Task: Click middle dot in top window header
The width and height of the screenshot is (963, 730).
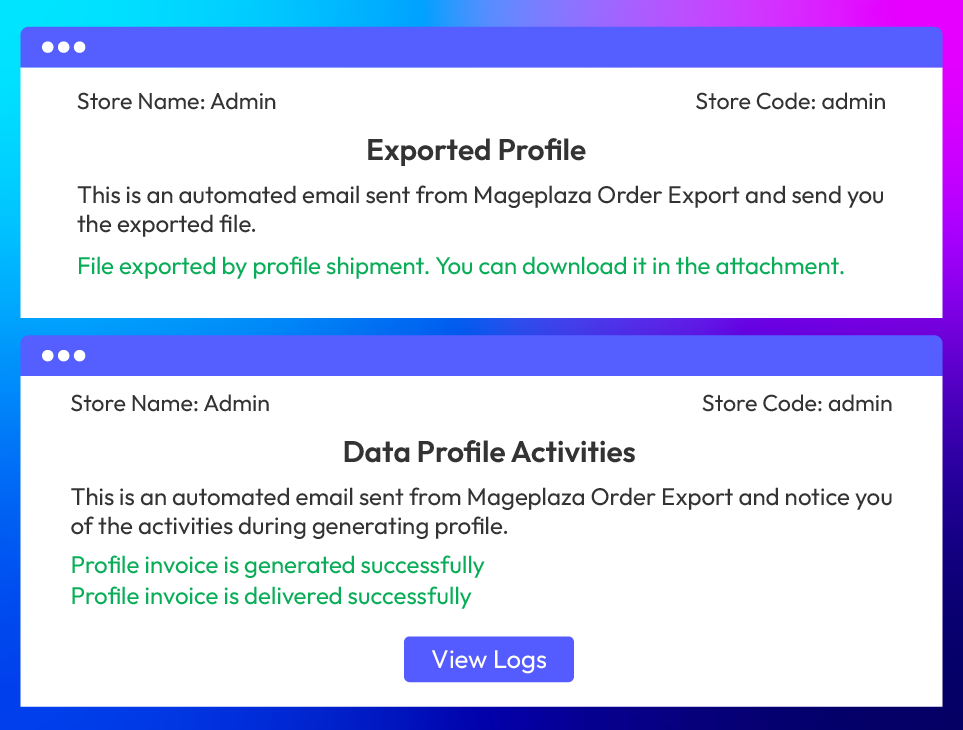Action: 63,47
